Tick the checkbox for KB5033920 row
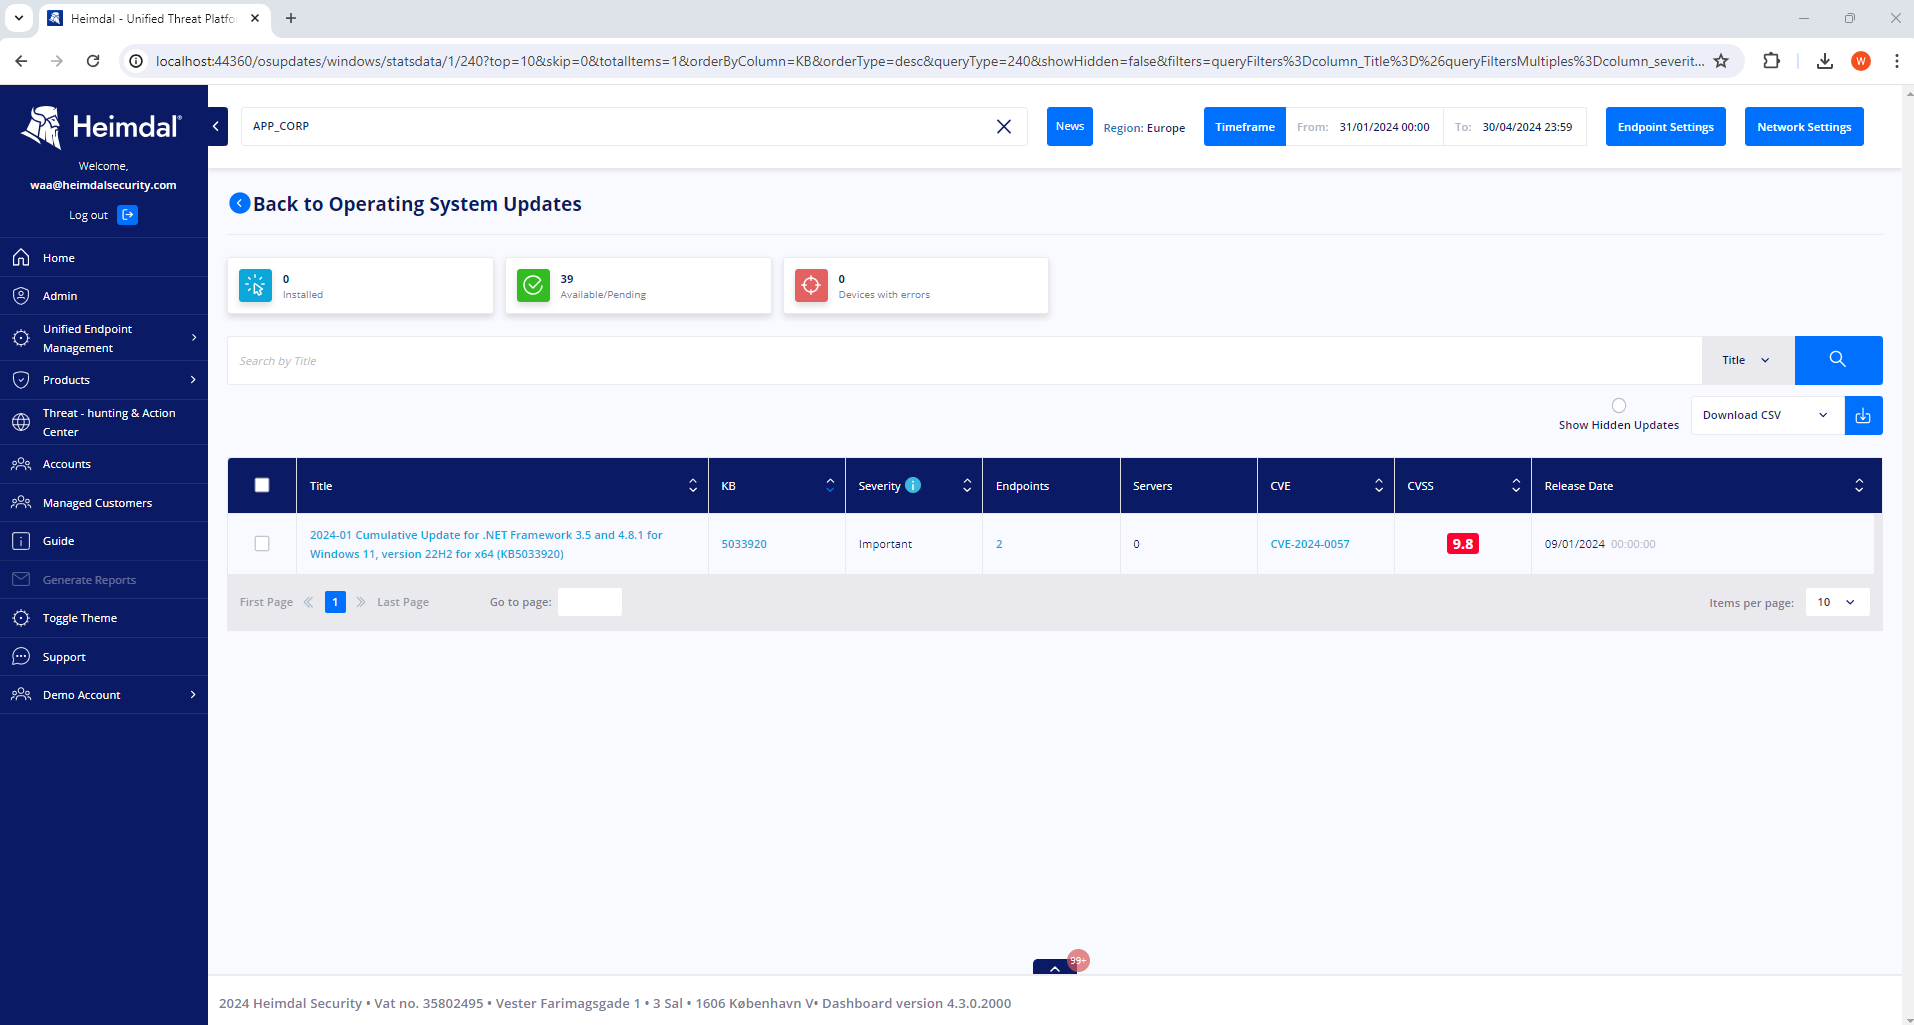This screenshot has width=1914, height=1025. point(262,544)
